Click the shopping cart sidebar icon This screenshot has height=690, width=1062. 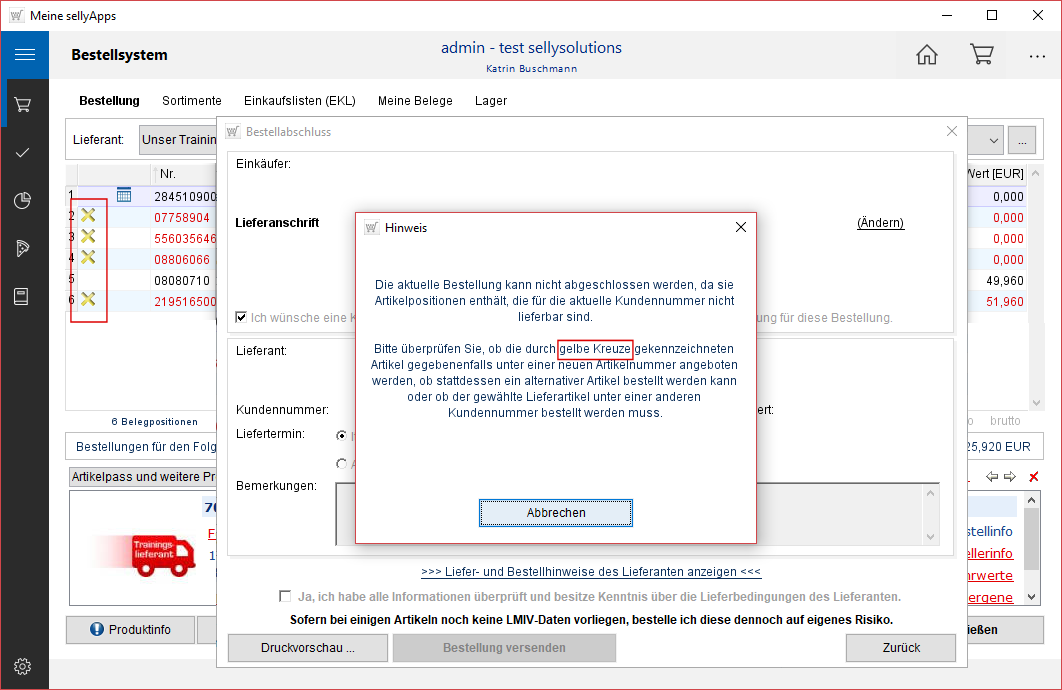[24, 104]
